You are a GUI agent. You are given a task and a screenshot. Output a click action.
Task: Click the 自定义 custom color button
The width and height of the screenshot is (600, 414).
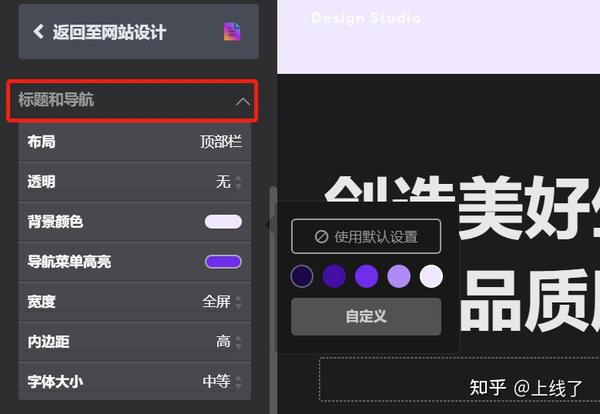(366, 316)
